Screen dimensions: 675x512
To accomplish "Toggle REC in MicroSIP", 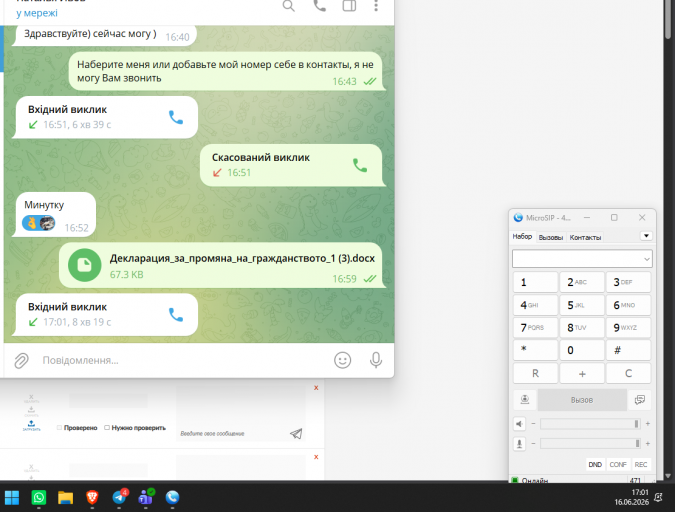I will (x=641, y=465).
